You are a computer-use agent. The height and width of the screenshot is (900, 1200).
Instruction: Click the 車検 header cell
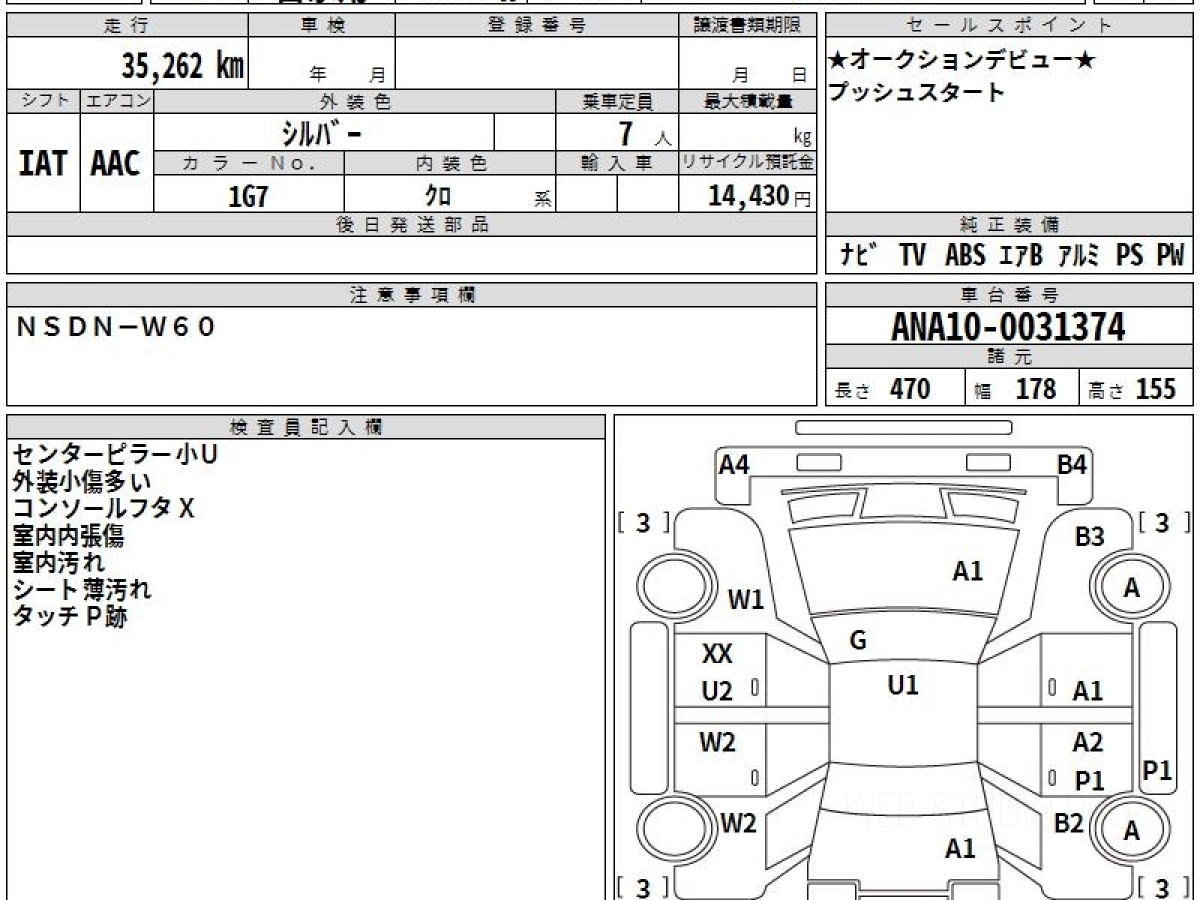tap(321, 26)
